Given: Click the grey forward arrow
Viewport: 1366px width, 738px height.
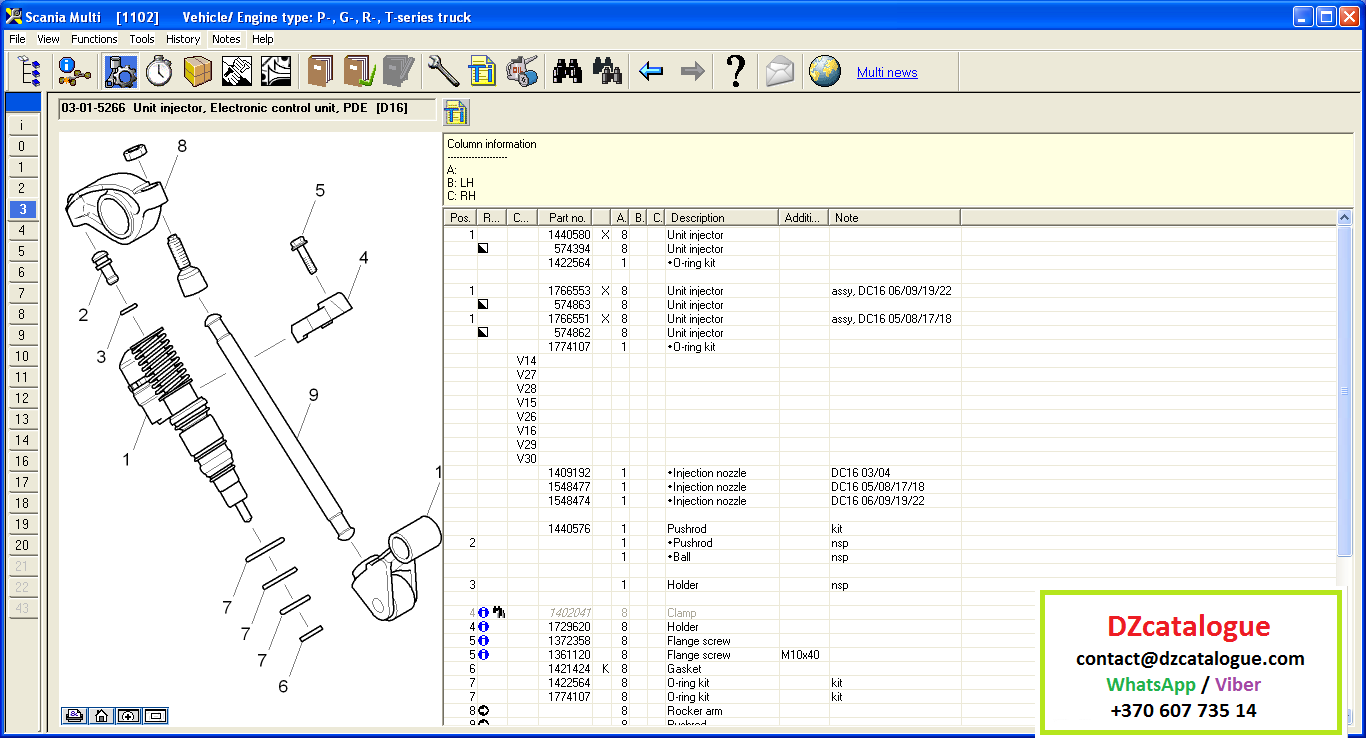Looking at the screenshot, I should (692, 72).
